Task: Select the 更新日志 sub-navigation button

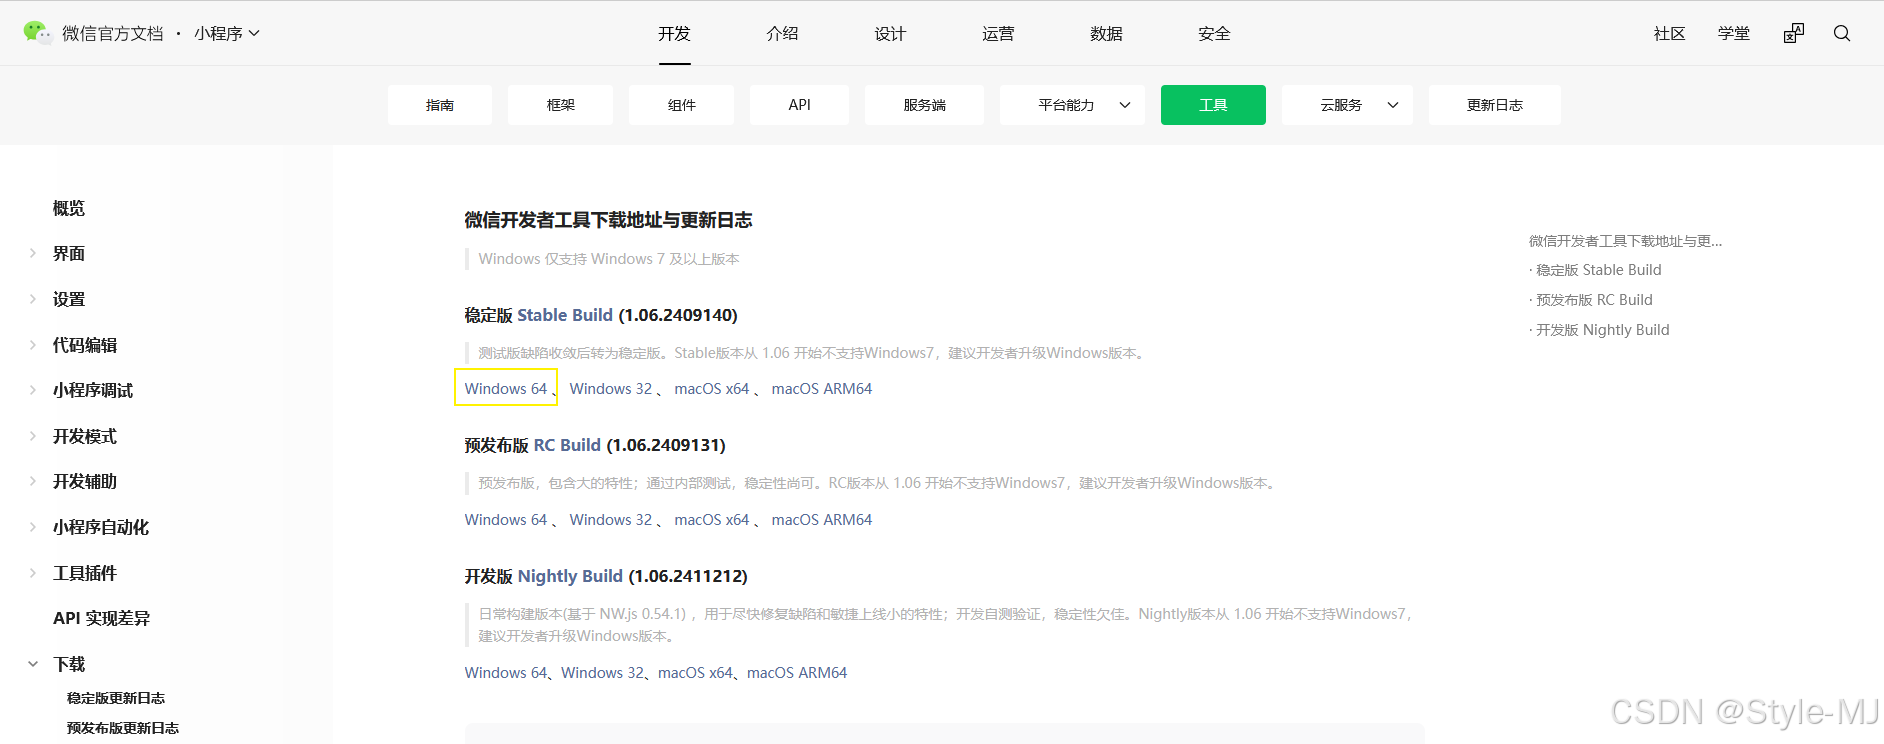Action: pyautogui.click(x=1494, y=105)
